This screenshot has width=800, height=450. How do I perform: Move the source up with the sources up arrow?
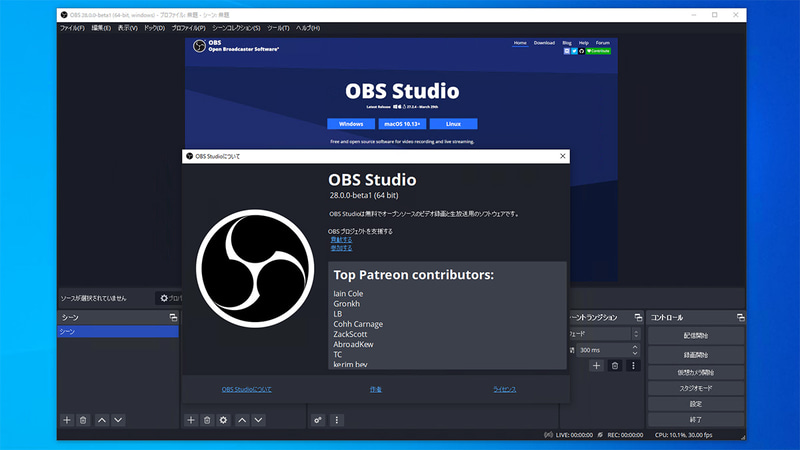242,420
